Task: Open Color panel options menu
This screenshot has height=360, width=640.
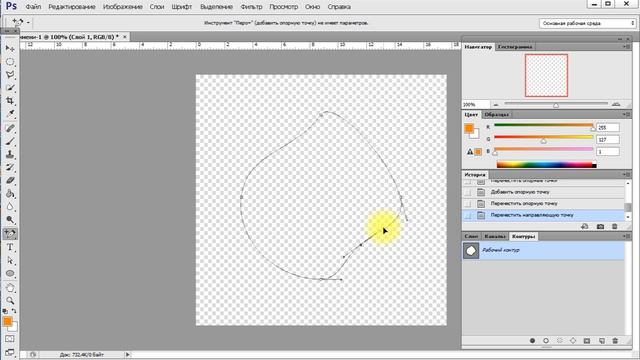Action: (626, 115)
